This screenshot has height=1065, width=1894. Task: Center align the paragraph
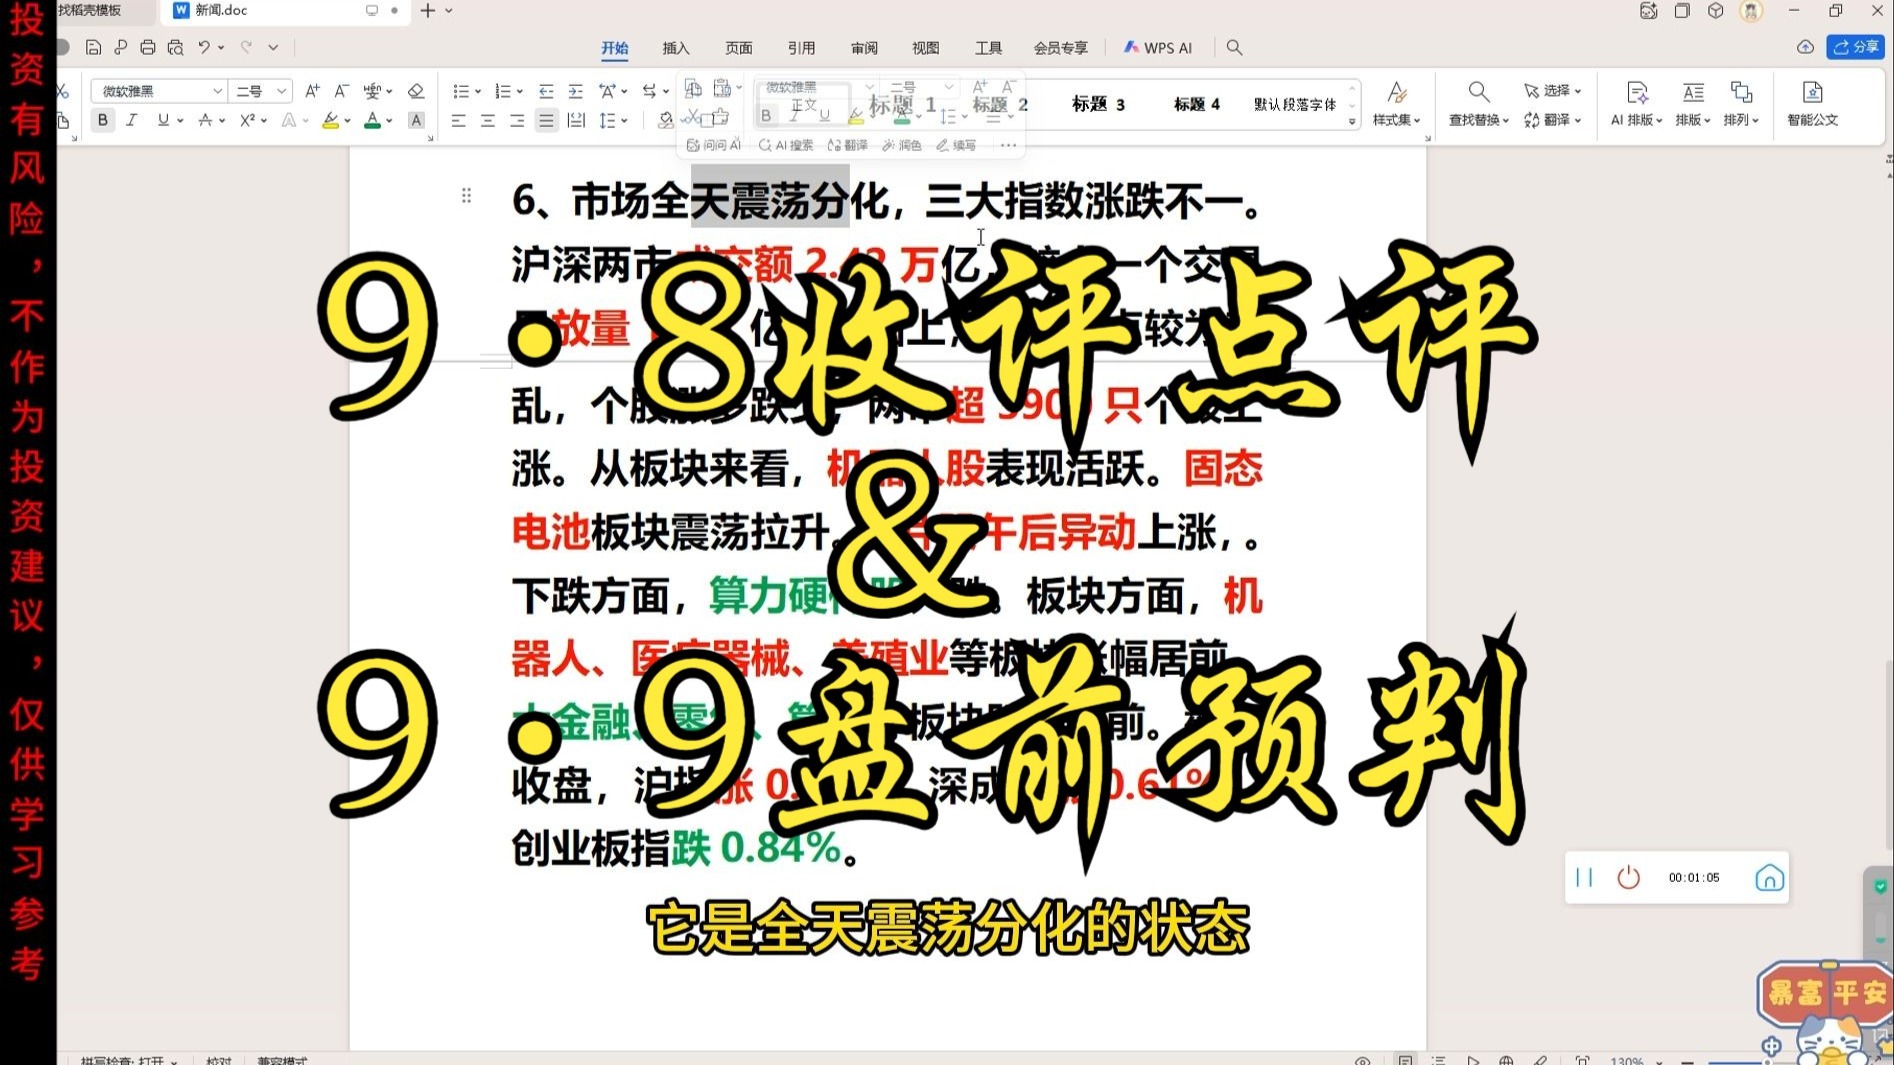(487, 120)
